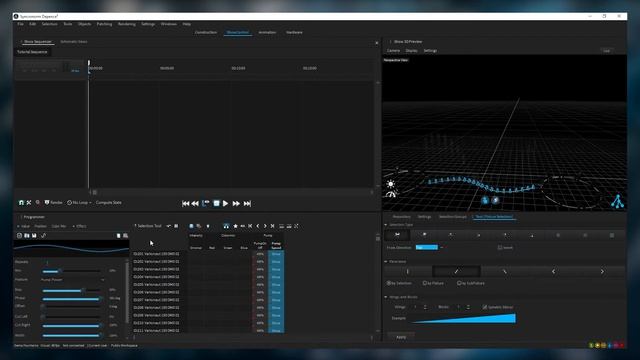The width and height of the screenshot is (640, 360).
Task: Open the Patching menu
Action: click(104, 24)
